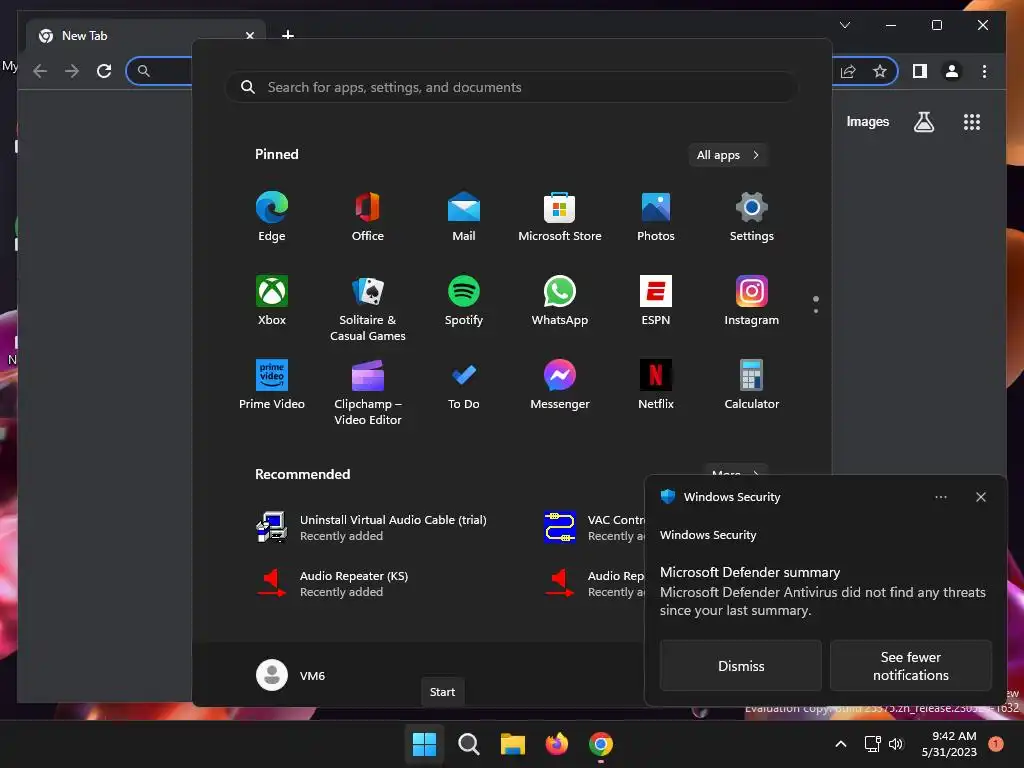1024x768 pixels.
Task: Show hidden system tray icons
Action: pos(840,744)
